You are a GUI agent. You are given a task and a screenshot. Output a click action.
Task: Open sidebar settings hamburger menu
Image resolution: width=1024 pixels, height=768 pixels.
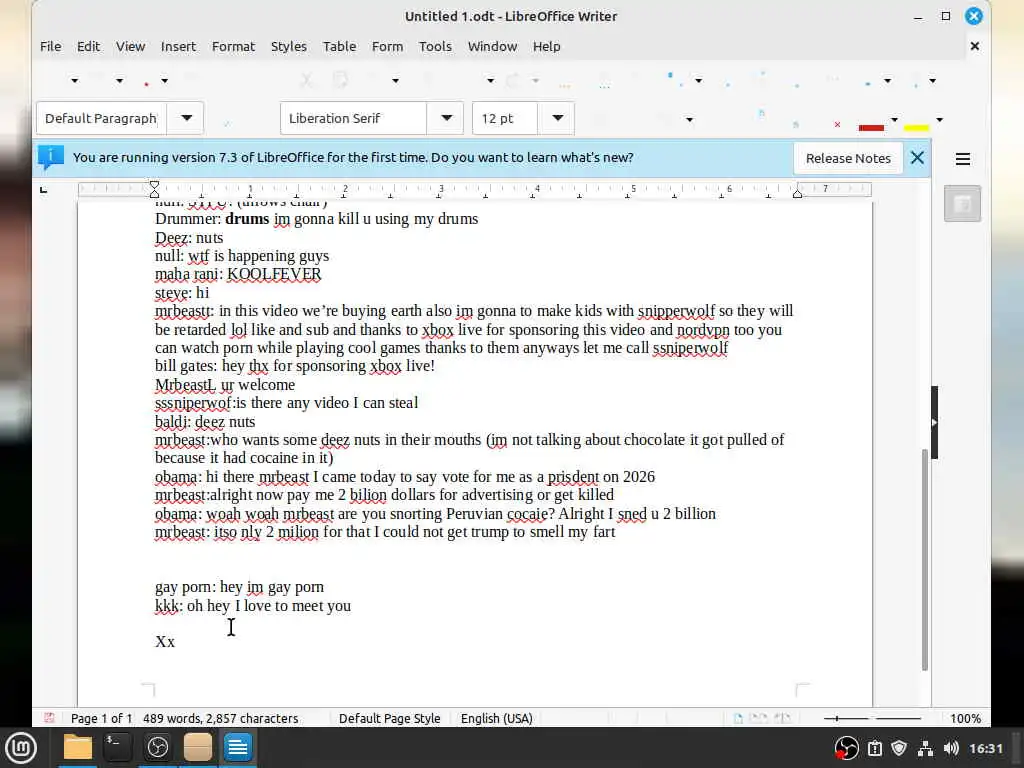pyautogui.click(x=963, y=159)
